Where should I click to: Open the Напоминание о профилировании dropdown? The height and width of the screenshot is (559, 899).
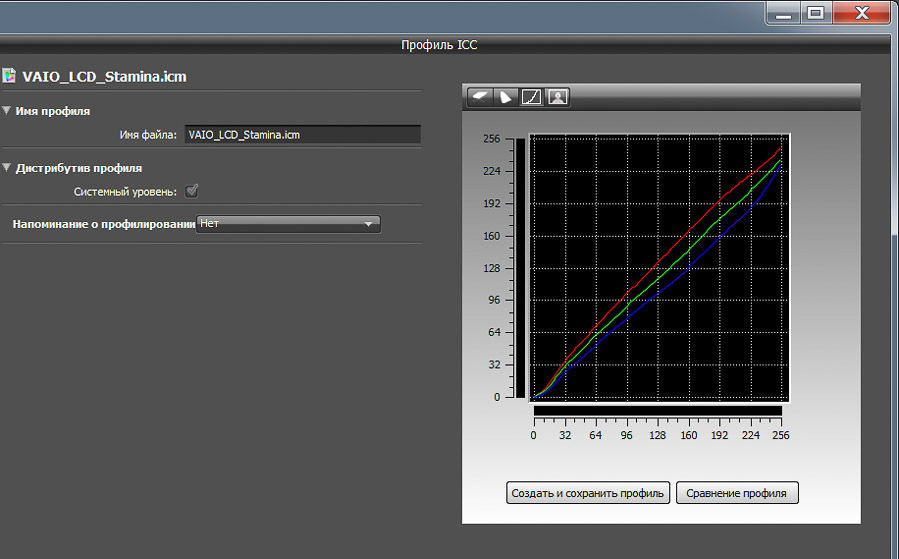(x=288, y=224)
